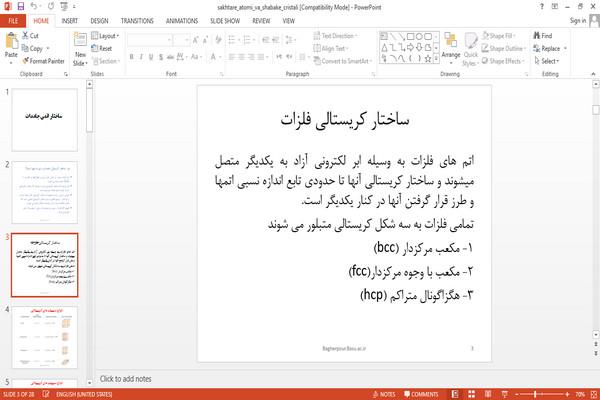Copy the selection
600x400 pixels.
pos(35,48)
